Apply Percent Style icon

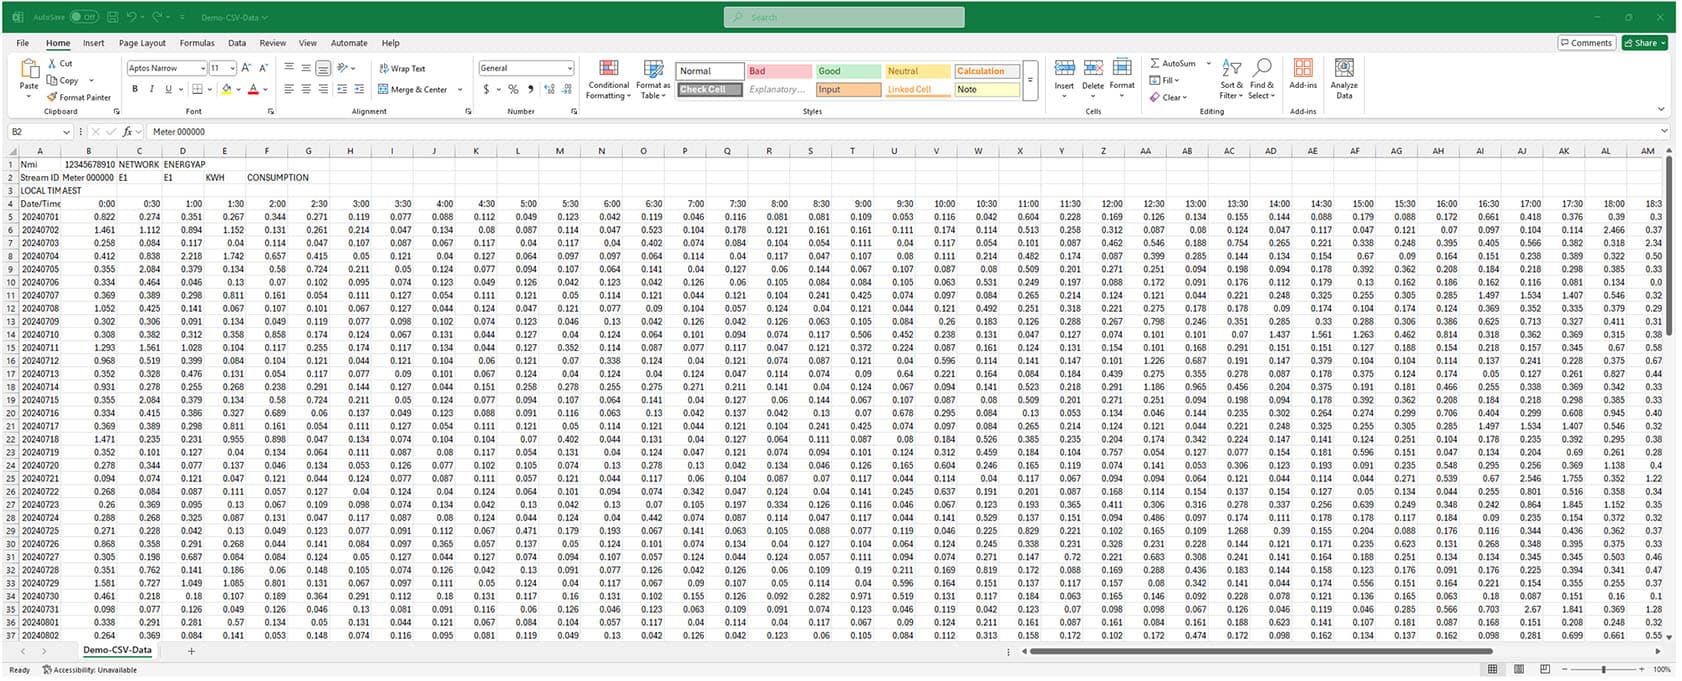513,89
